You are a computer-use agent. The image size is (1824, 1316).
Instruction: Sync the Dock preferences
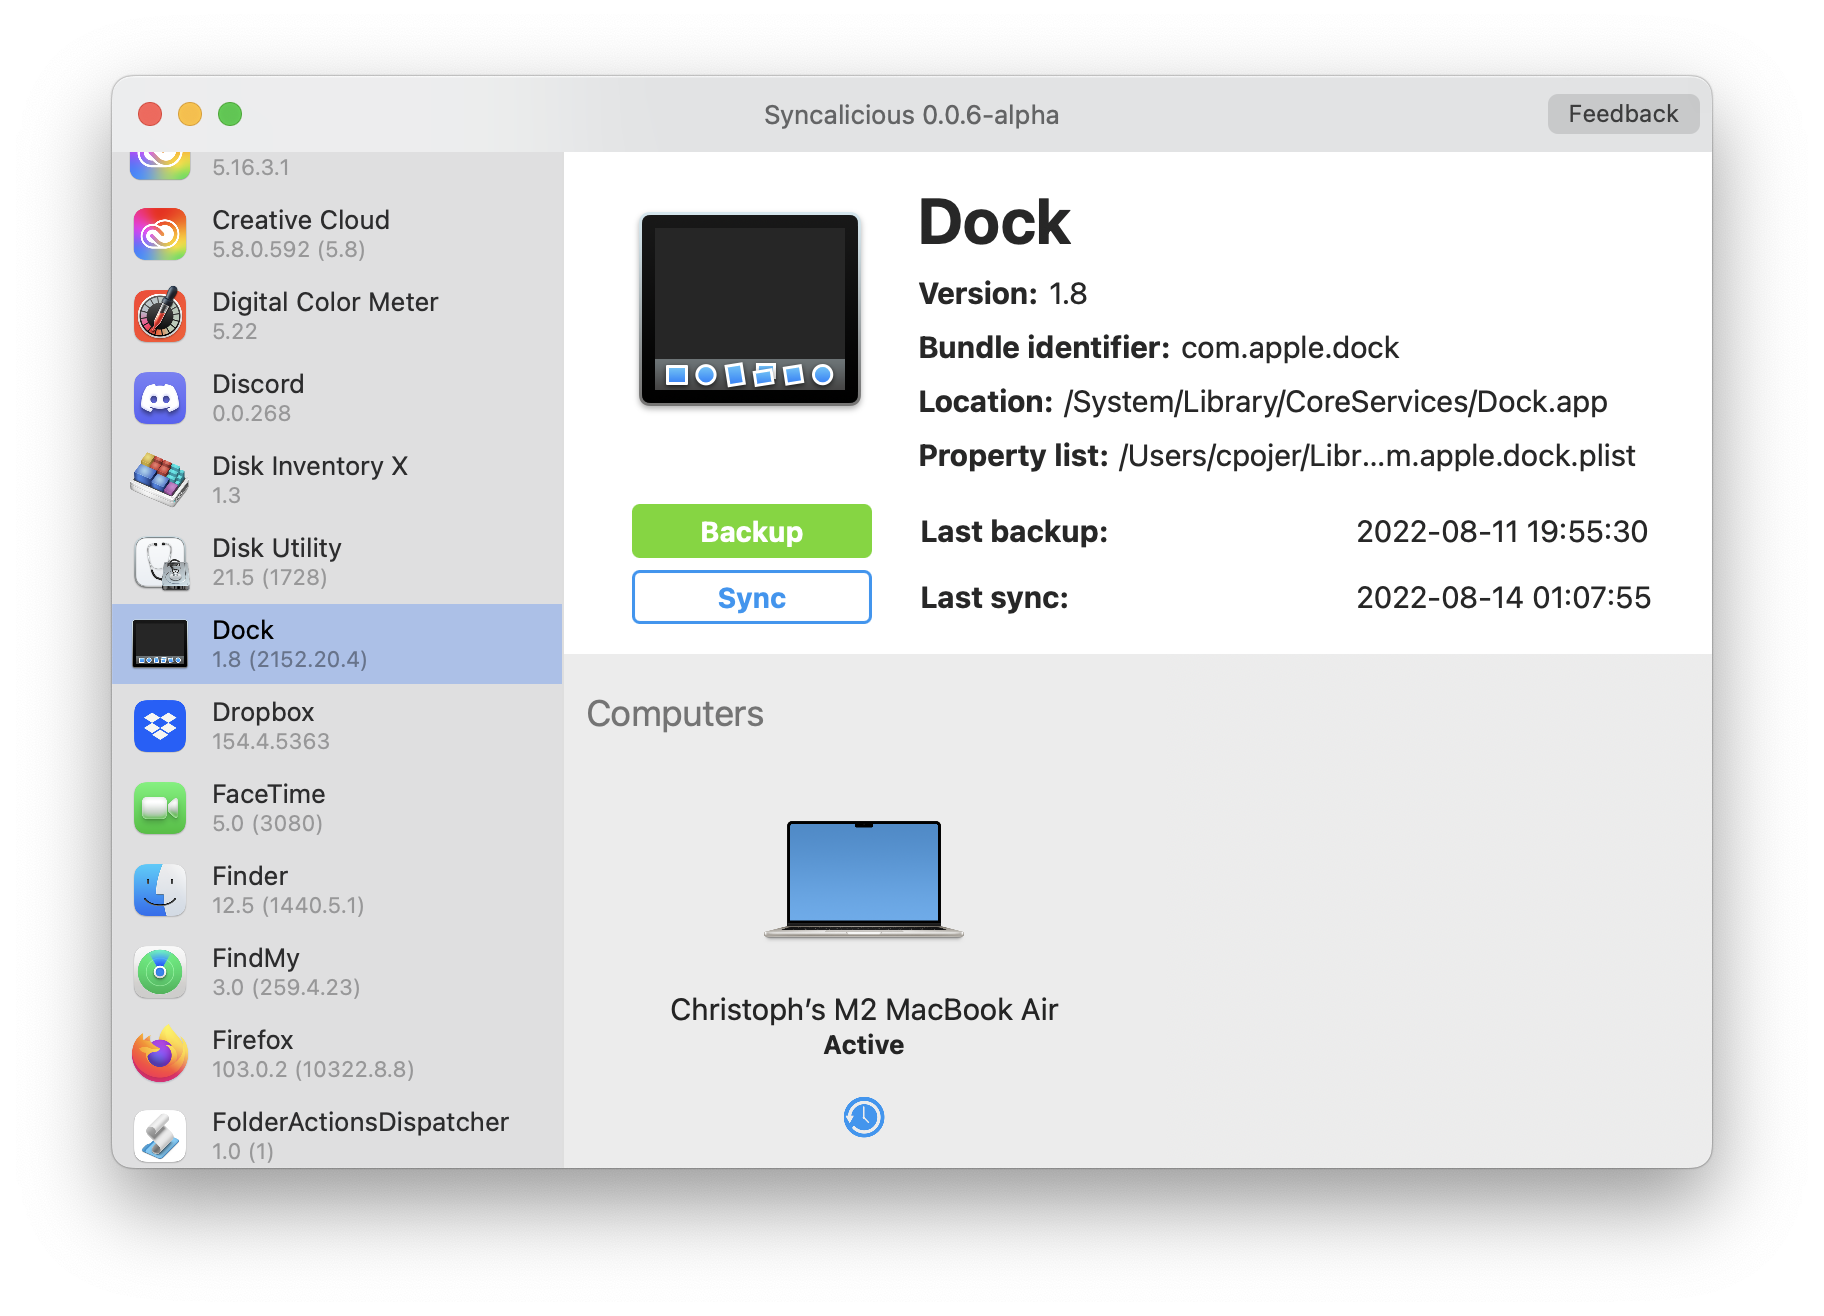752,597
